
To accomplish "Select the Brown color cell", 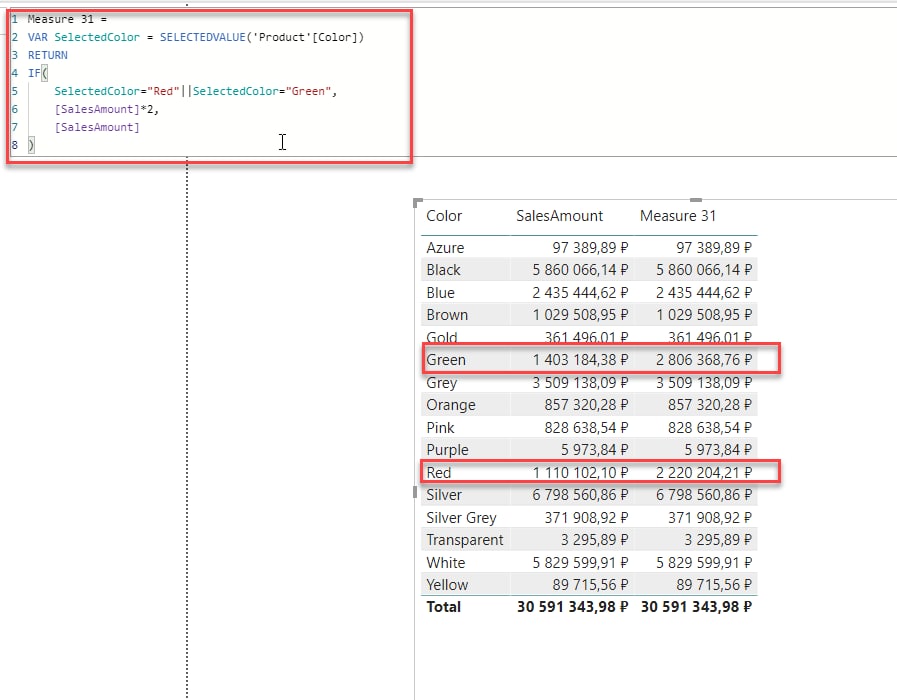I will [x=447, y=315].
